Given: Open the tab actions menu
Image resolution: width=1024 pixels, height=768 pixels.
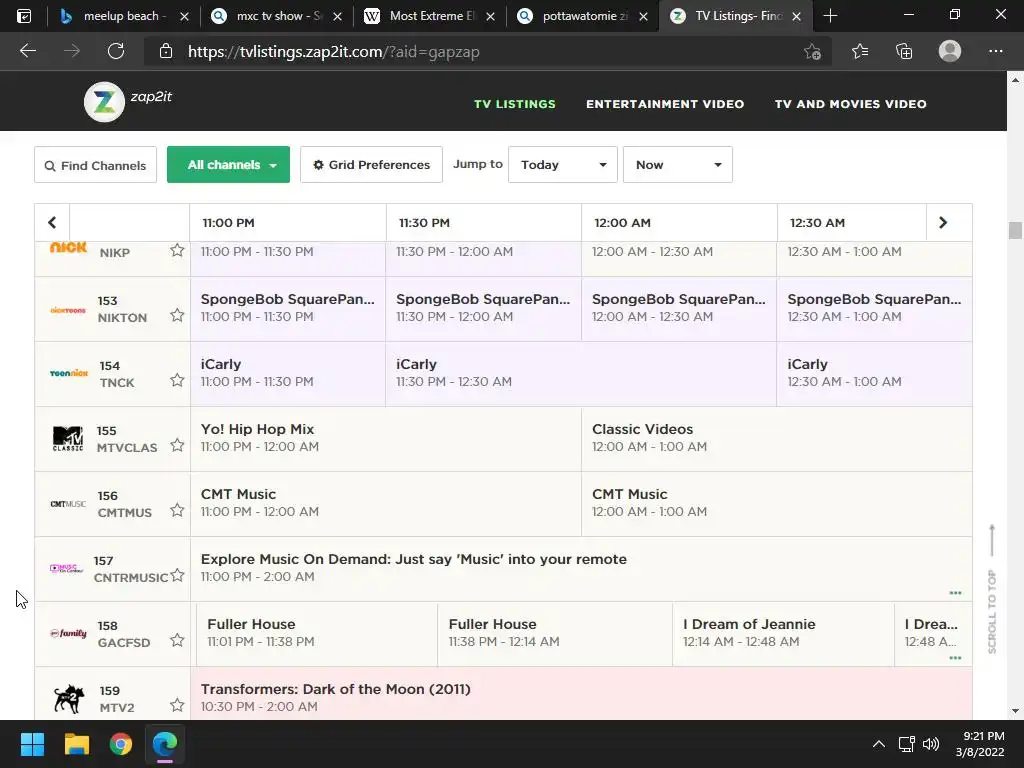Looking at the screenshot, I should tap(24, 16).
